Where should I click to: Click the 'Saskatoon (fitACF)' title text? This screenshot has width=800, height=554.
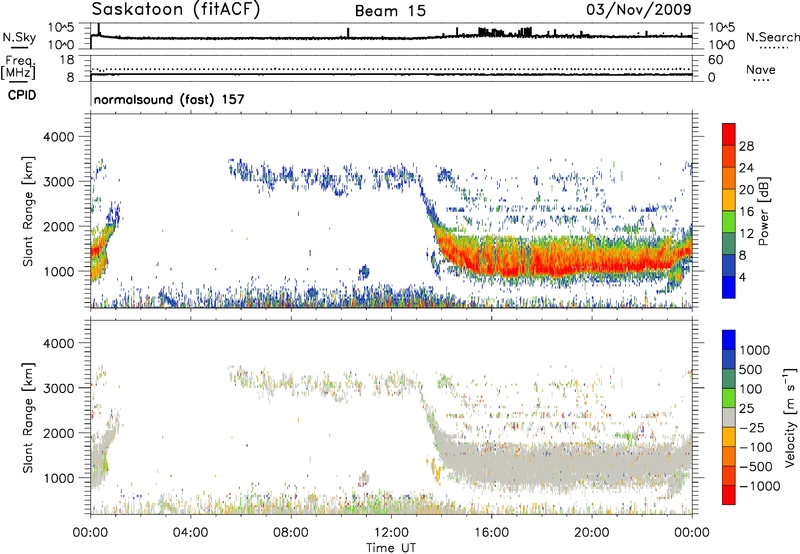176,10
